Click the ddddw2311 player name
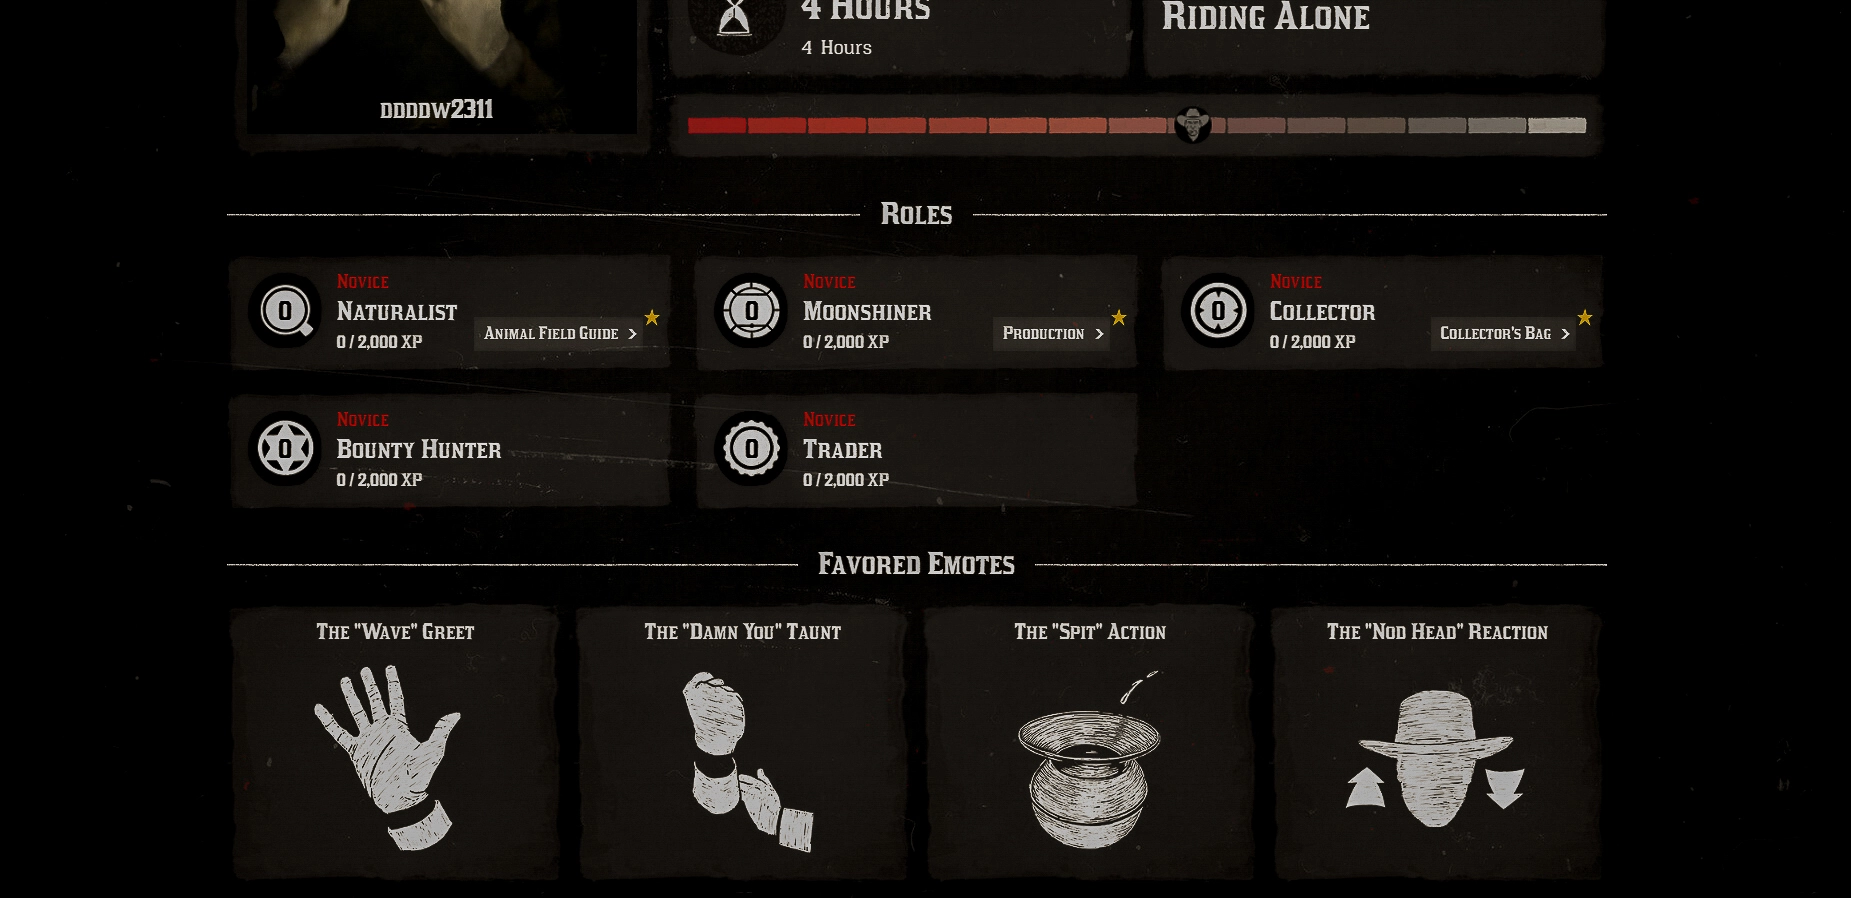 pos(437,109)
